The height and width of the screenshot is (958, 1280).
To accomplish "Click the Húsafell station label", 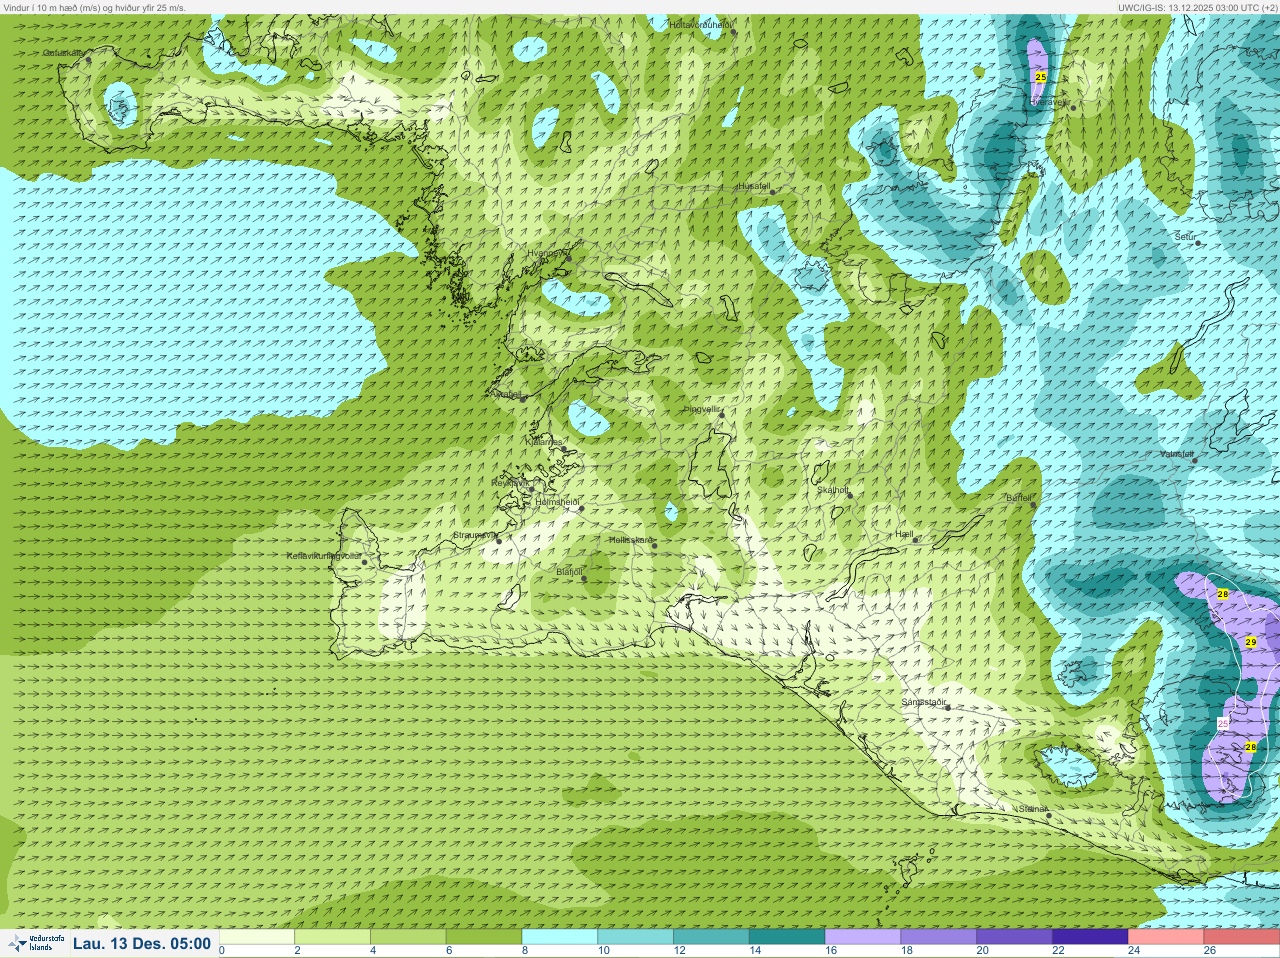I will pos(754,186).
